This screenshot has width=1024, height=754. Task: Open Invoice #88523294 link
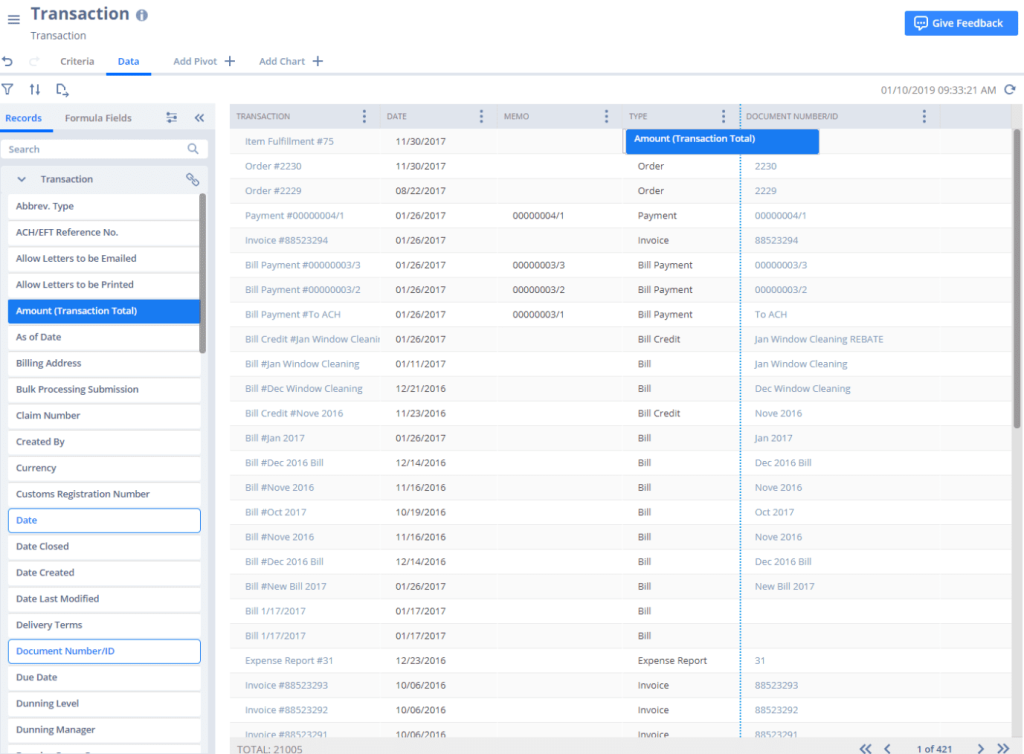click(286, 240)
